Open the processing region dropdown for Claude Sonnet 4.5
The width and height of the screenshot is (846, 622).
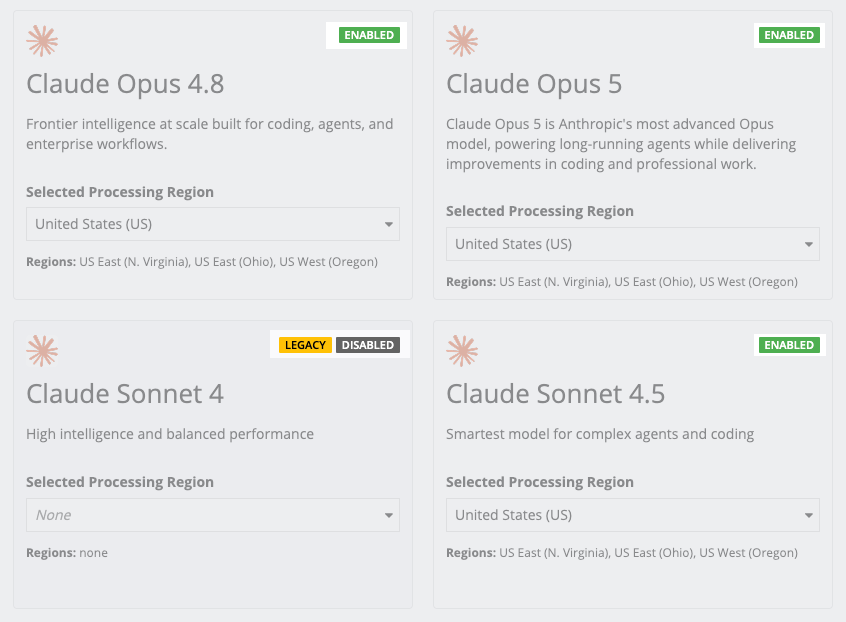coord(632,515)
